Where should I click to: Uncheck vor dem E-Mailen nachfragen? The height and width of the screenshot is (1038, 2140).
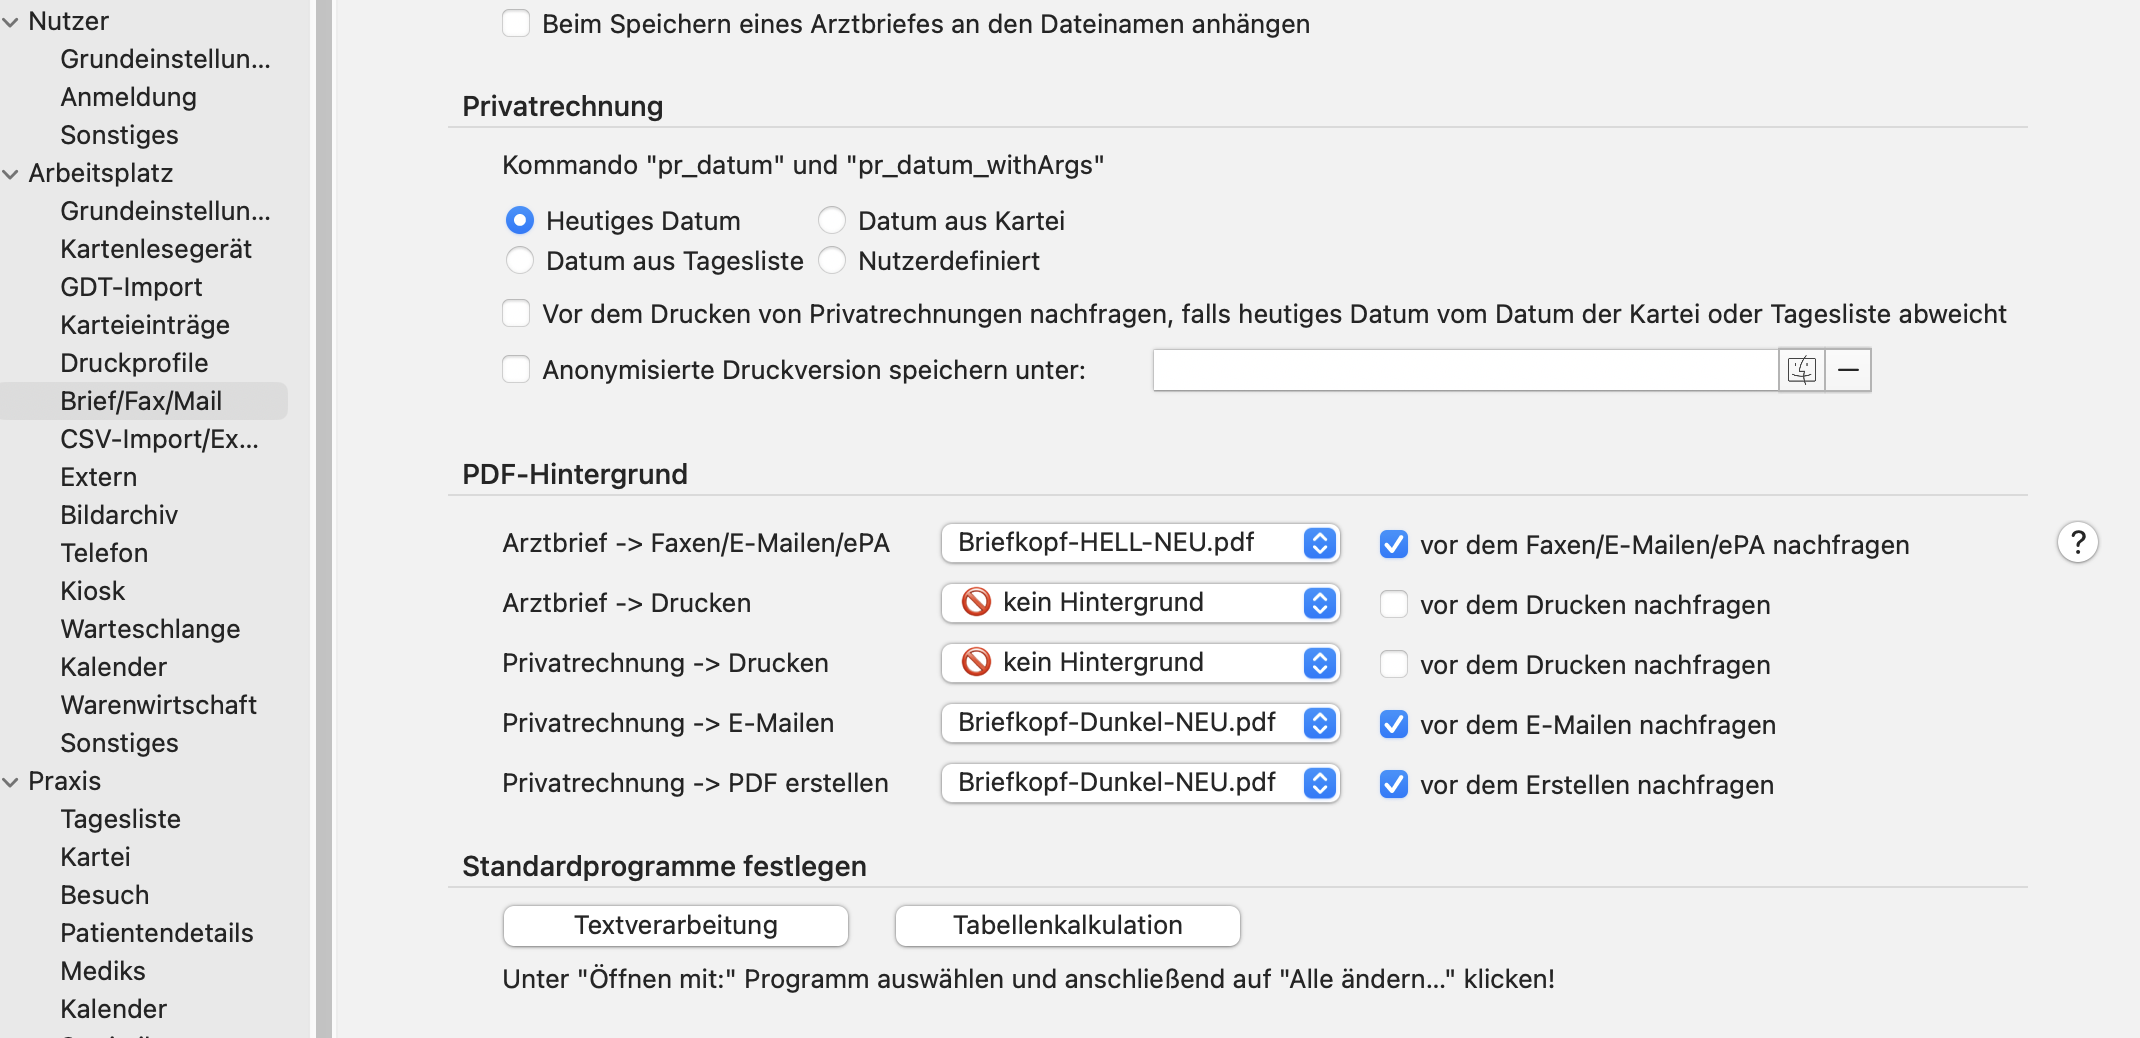(1394, 724)
